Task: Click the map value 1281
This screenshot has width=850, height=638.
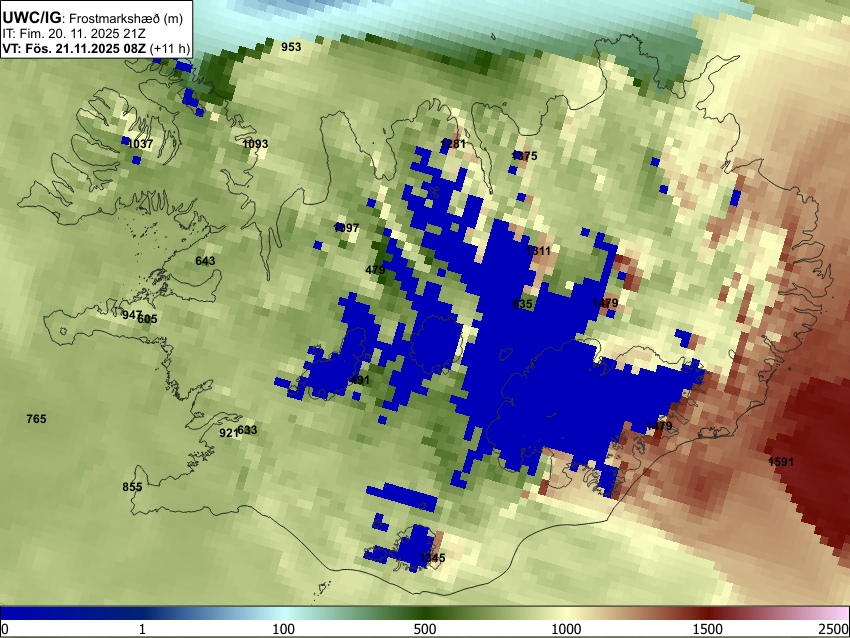Action: [453, 144]
